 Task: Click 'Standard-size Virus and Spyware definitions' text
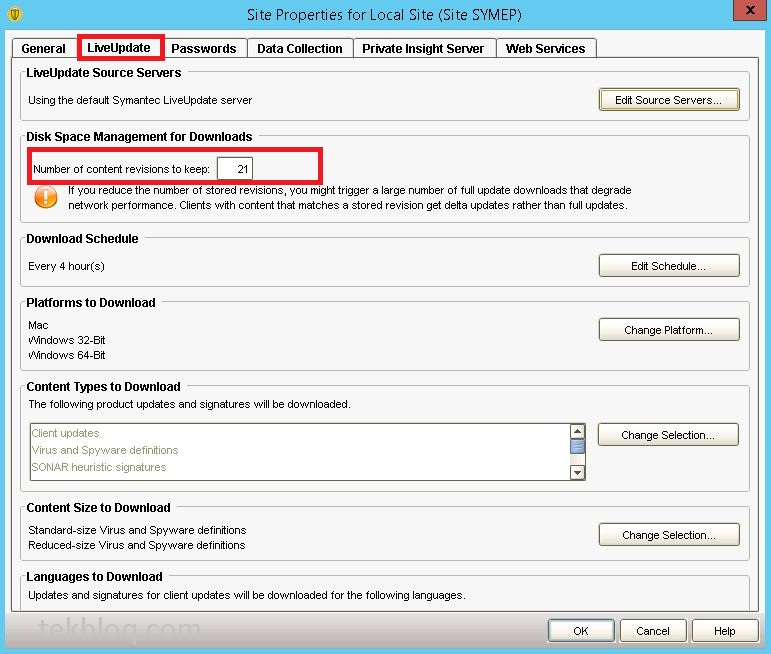pyautogui.click(x=137, y=530)
